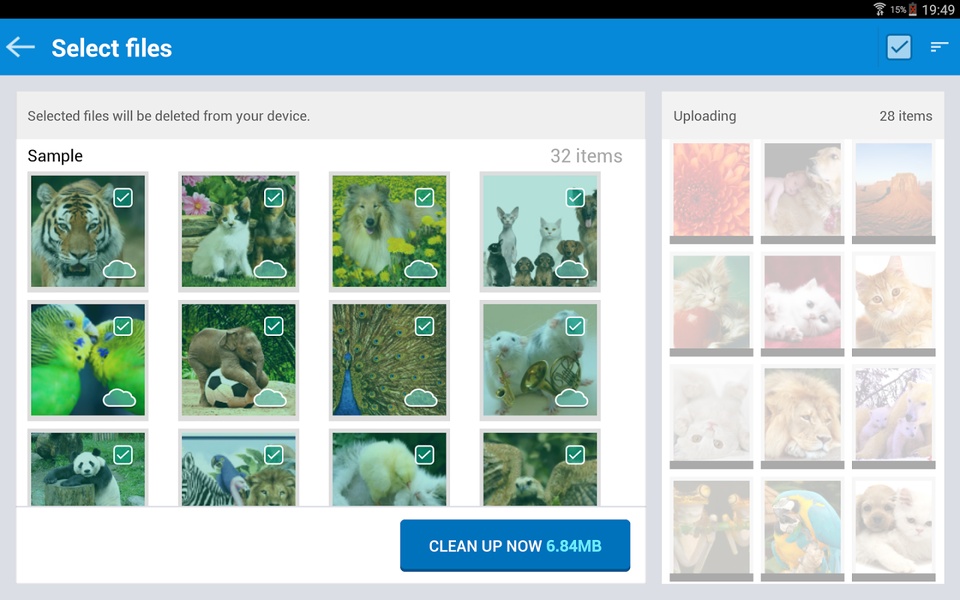Screen dimensions: 960x600
Task: Uncheck the tiger photo checkbox
Action: tap(123, 198)
